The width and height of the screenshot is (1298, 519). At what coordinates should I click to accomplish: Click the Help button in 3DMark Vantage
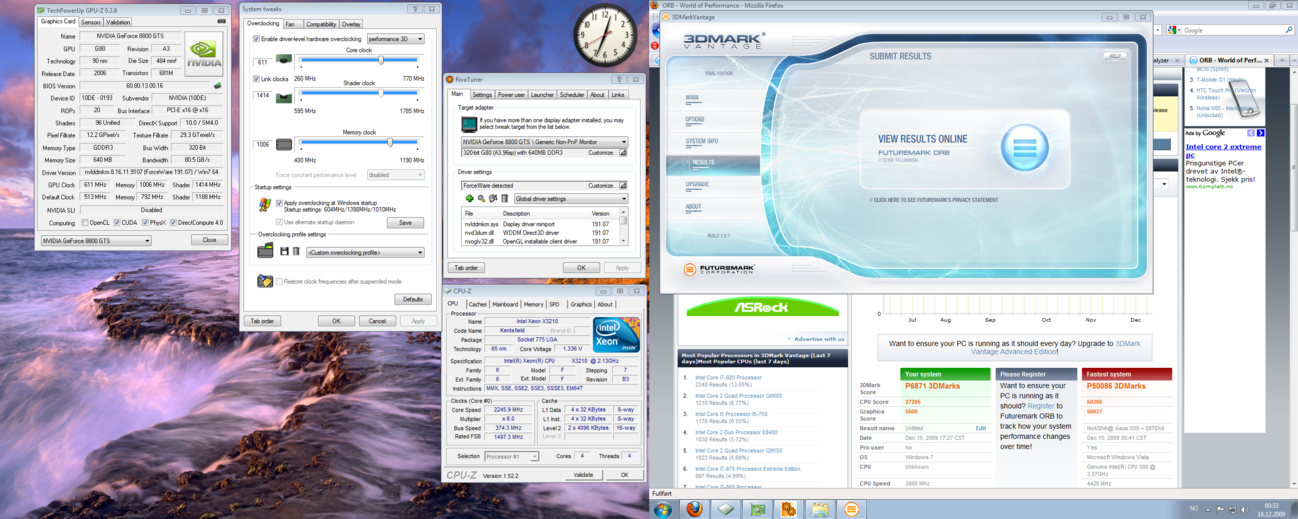pos(1115,56)
